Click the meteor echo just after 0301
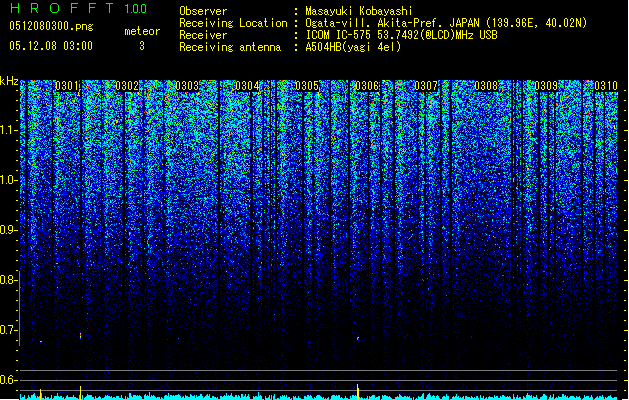The image size is (629, 400). (81, 336)
